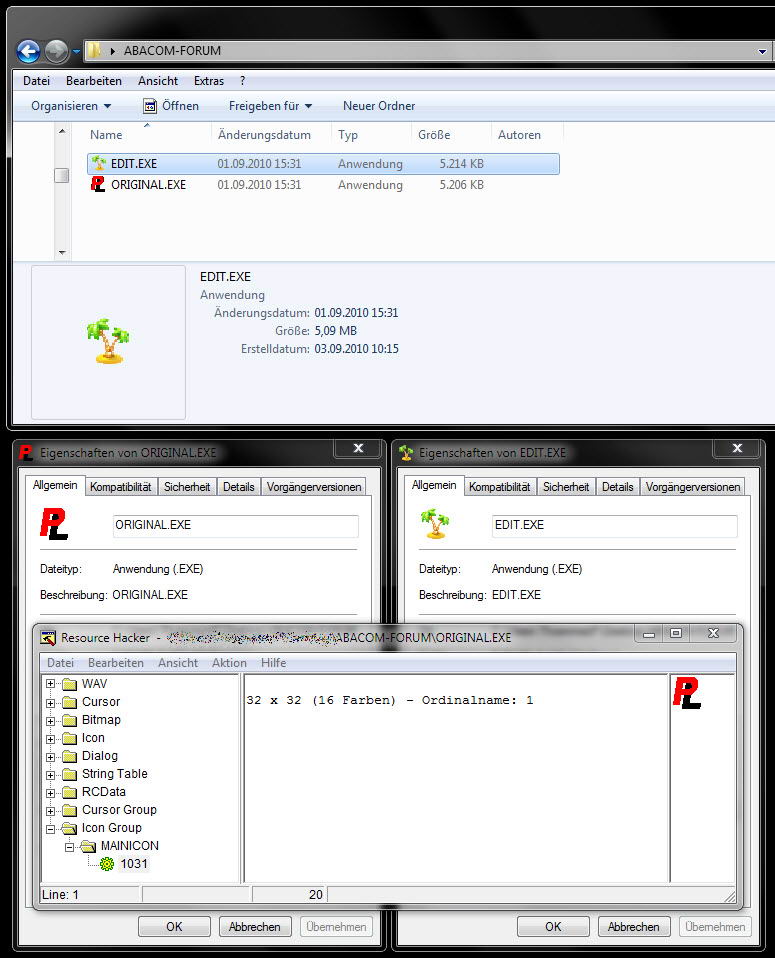Viewport: 775px width, 958px height.
Task: Open the Freigeben für dropdown
Action: 270,106
